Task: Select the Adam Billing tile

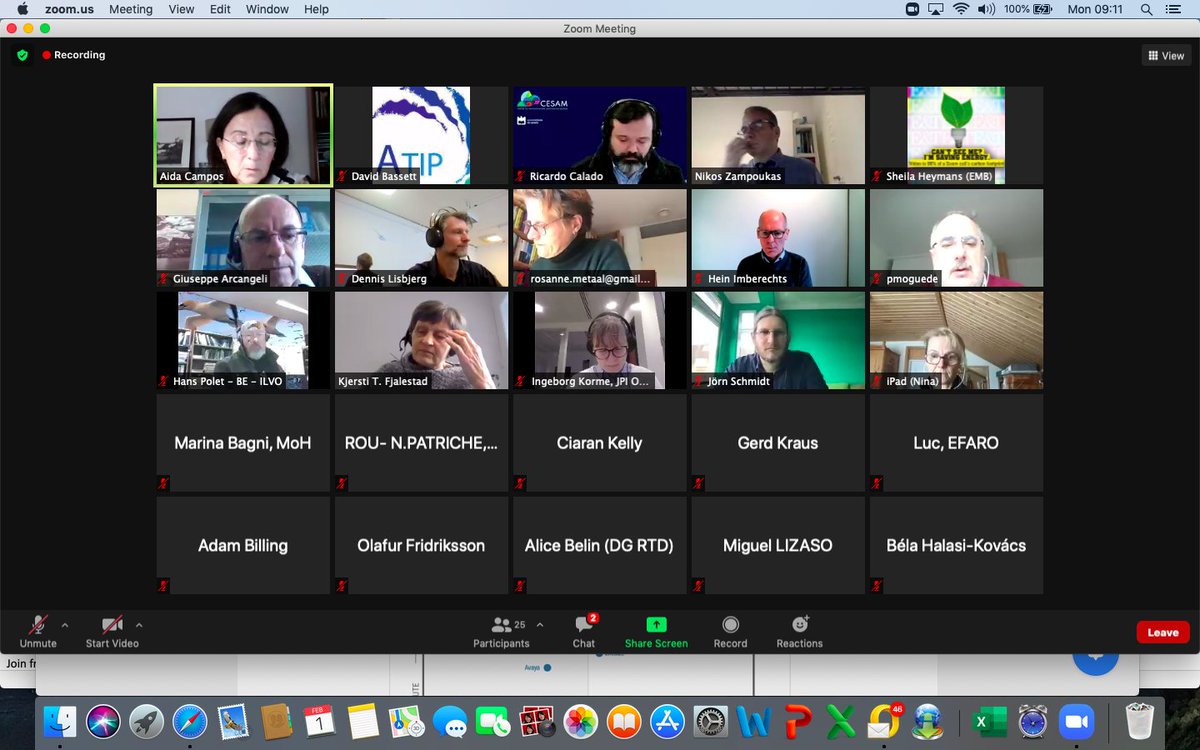Action: pyautogui.click(x=243, y=545)
